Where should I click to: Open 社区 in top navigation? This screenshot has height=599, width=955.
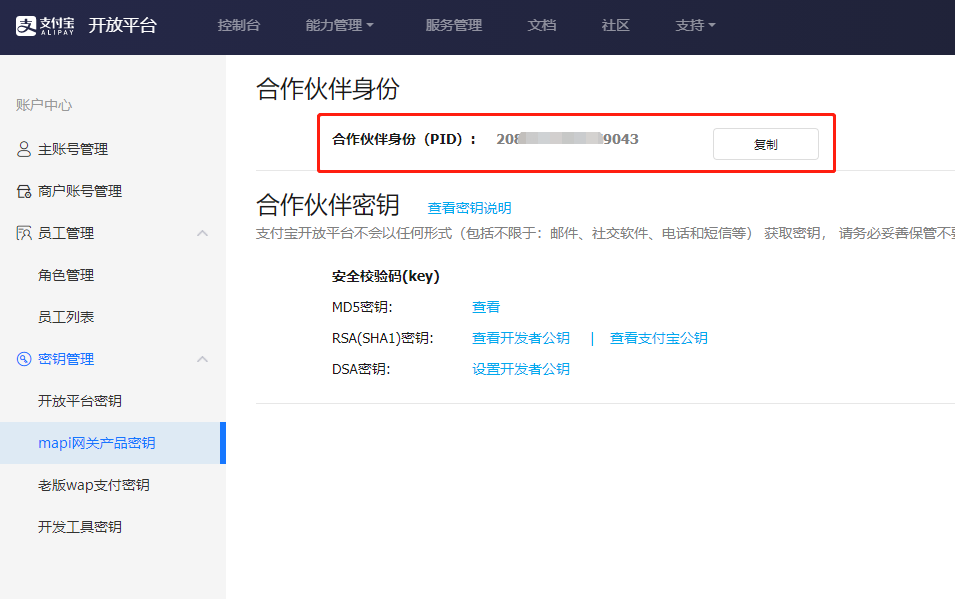click(x=616, y=26)
